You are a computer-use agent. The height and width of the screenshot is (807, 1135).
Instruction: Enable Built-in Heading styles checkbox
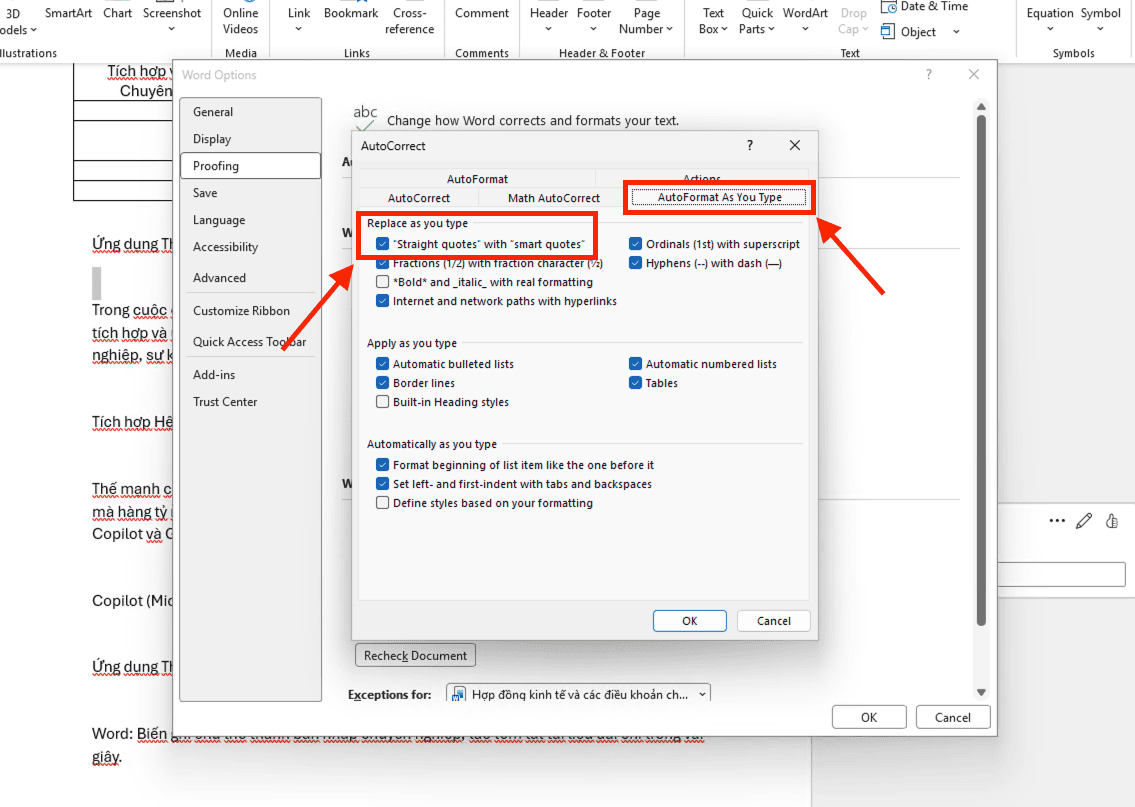click(383, 402)
